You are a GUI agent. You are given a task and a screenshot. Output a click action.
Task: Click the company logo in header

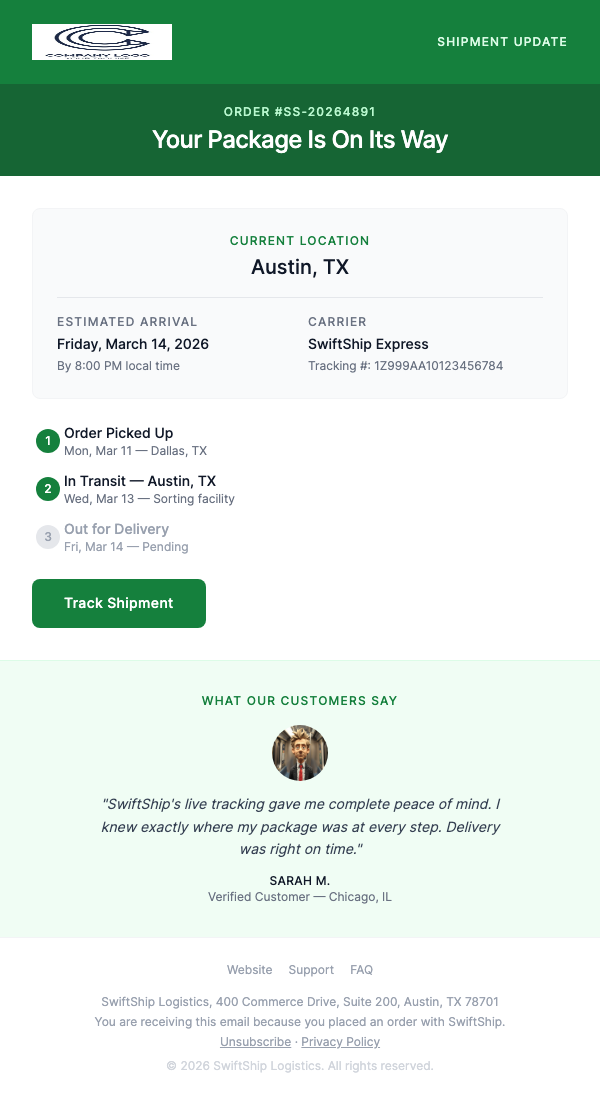102,42
